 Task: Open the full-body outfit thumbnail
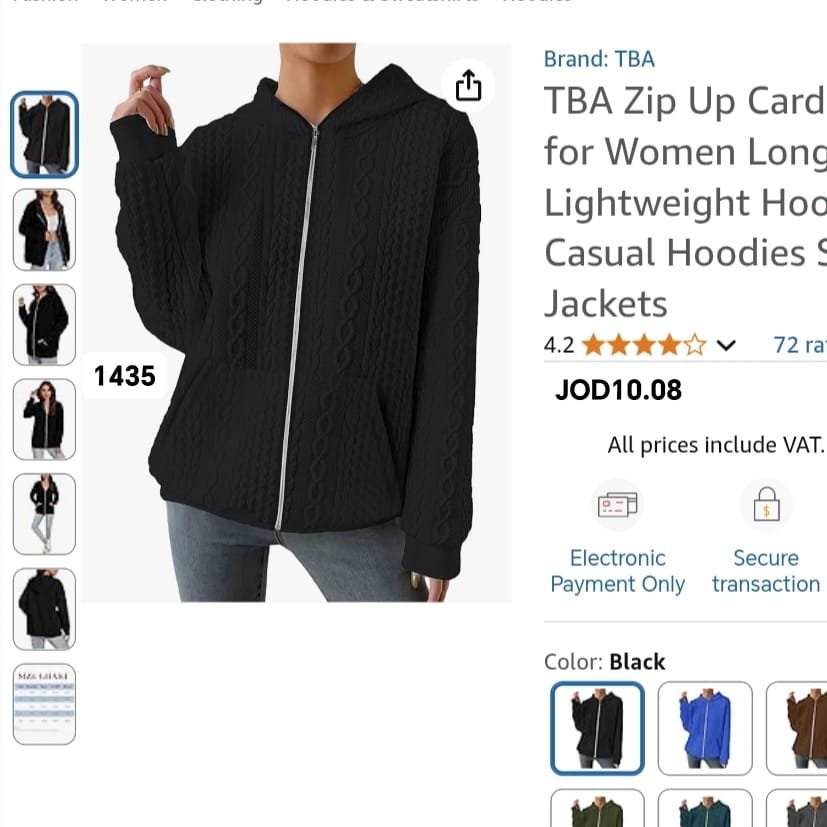44,514
